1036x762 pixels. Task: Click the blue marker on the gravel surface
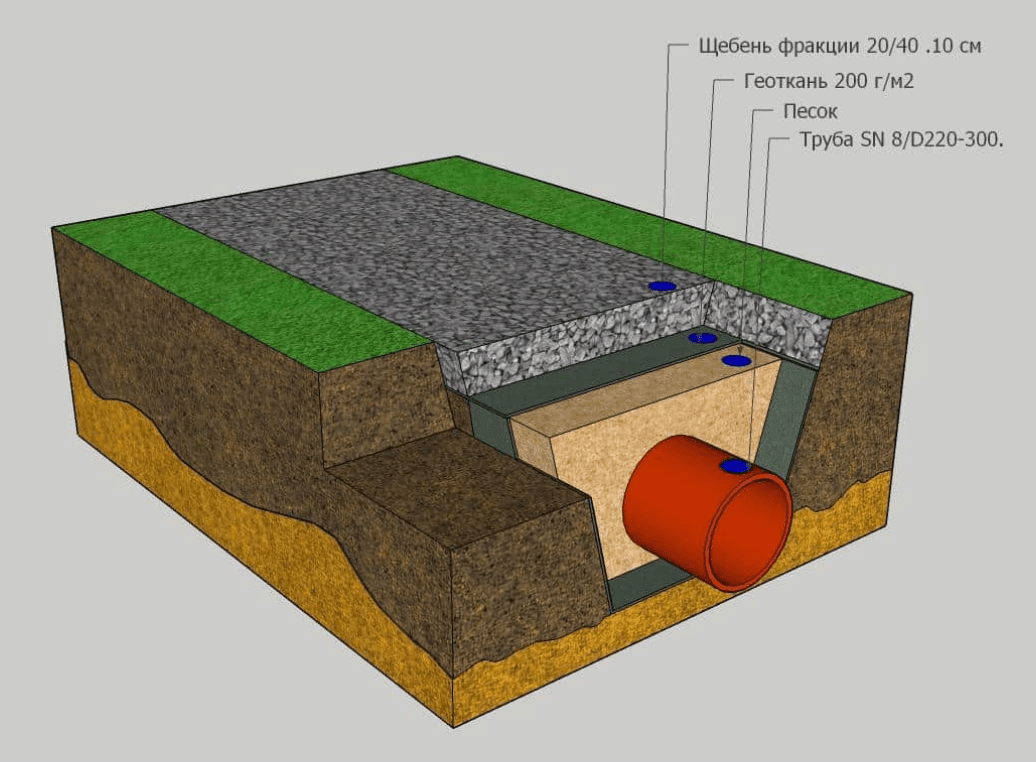point(661,287)
